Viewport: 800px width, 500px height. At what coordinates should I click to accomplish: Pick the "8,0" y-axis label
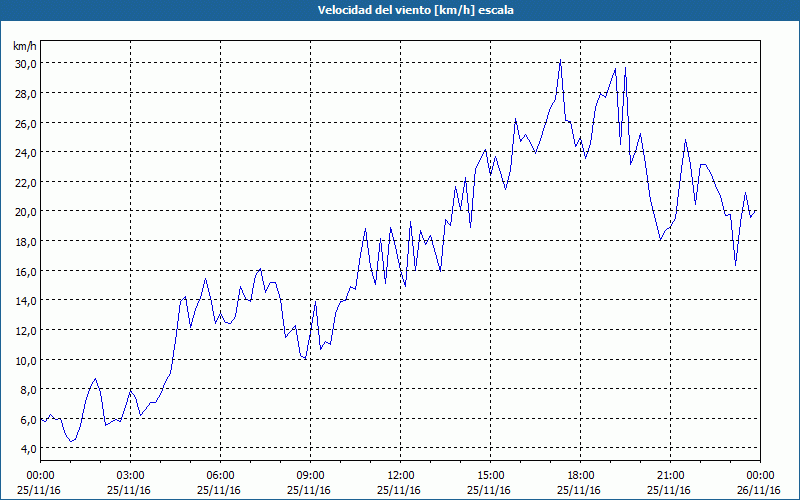pos(28,390)
